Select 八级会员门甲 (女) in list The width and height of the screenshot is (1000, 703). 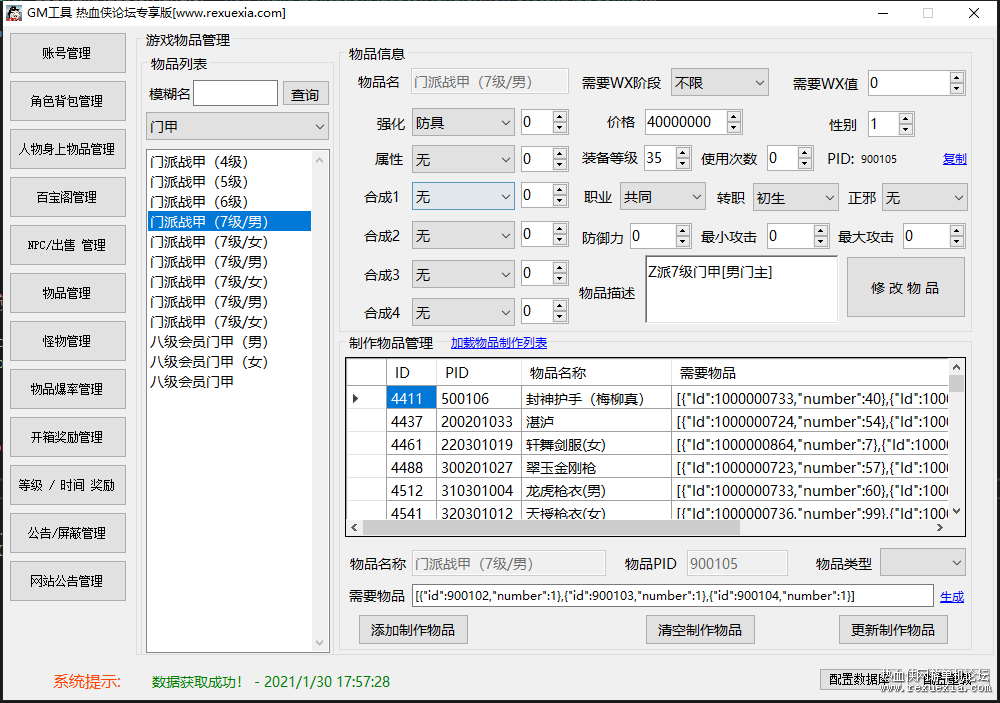(230, 362)
